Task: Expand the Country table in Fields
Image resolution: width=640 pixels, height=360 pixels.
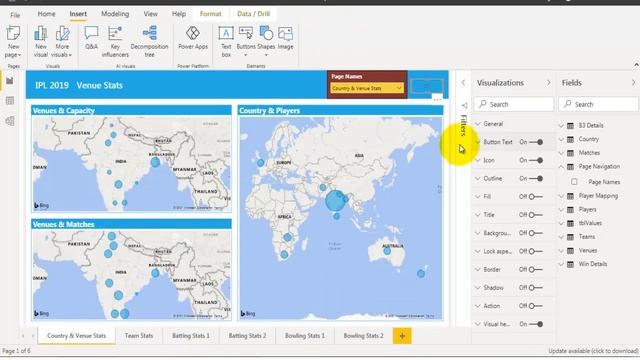Action: coord(561,139)
